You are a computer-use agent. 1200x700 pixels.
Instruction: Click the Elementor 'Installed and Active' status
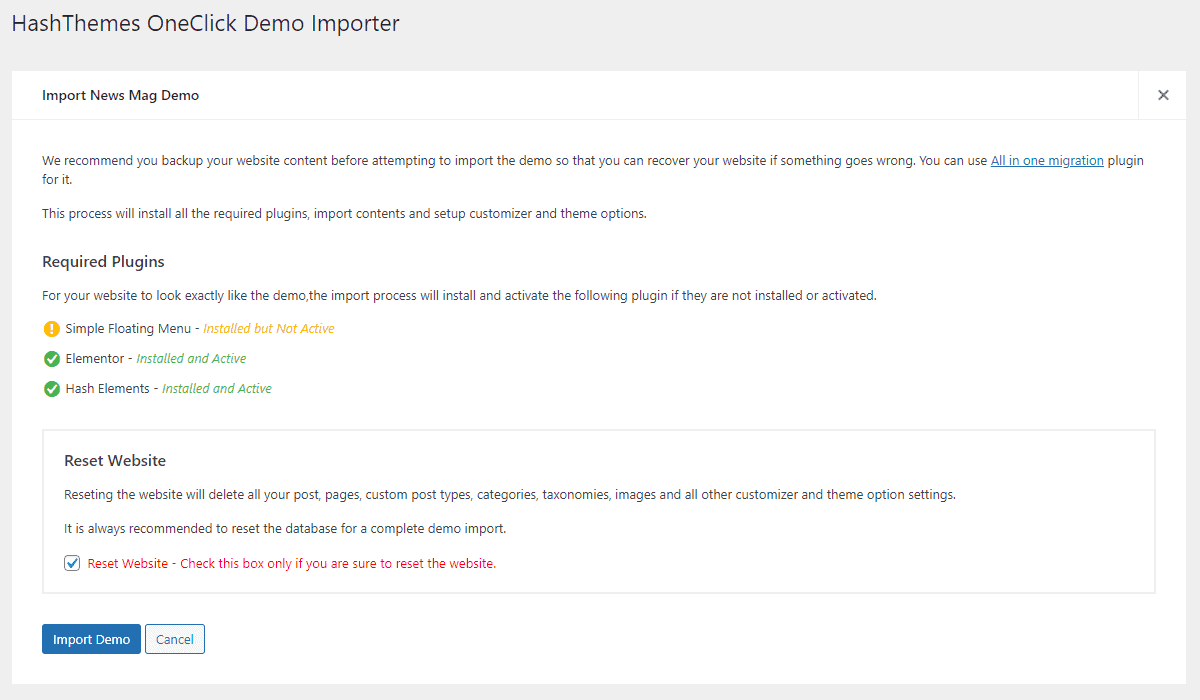191,359
